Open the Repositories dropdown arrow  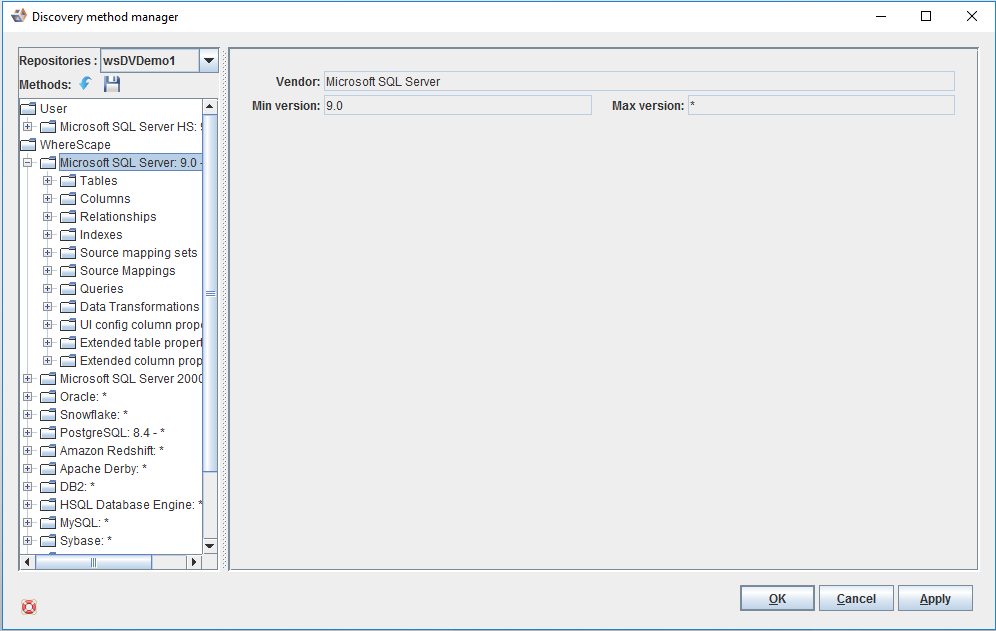[208, 61]
